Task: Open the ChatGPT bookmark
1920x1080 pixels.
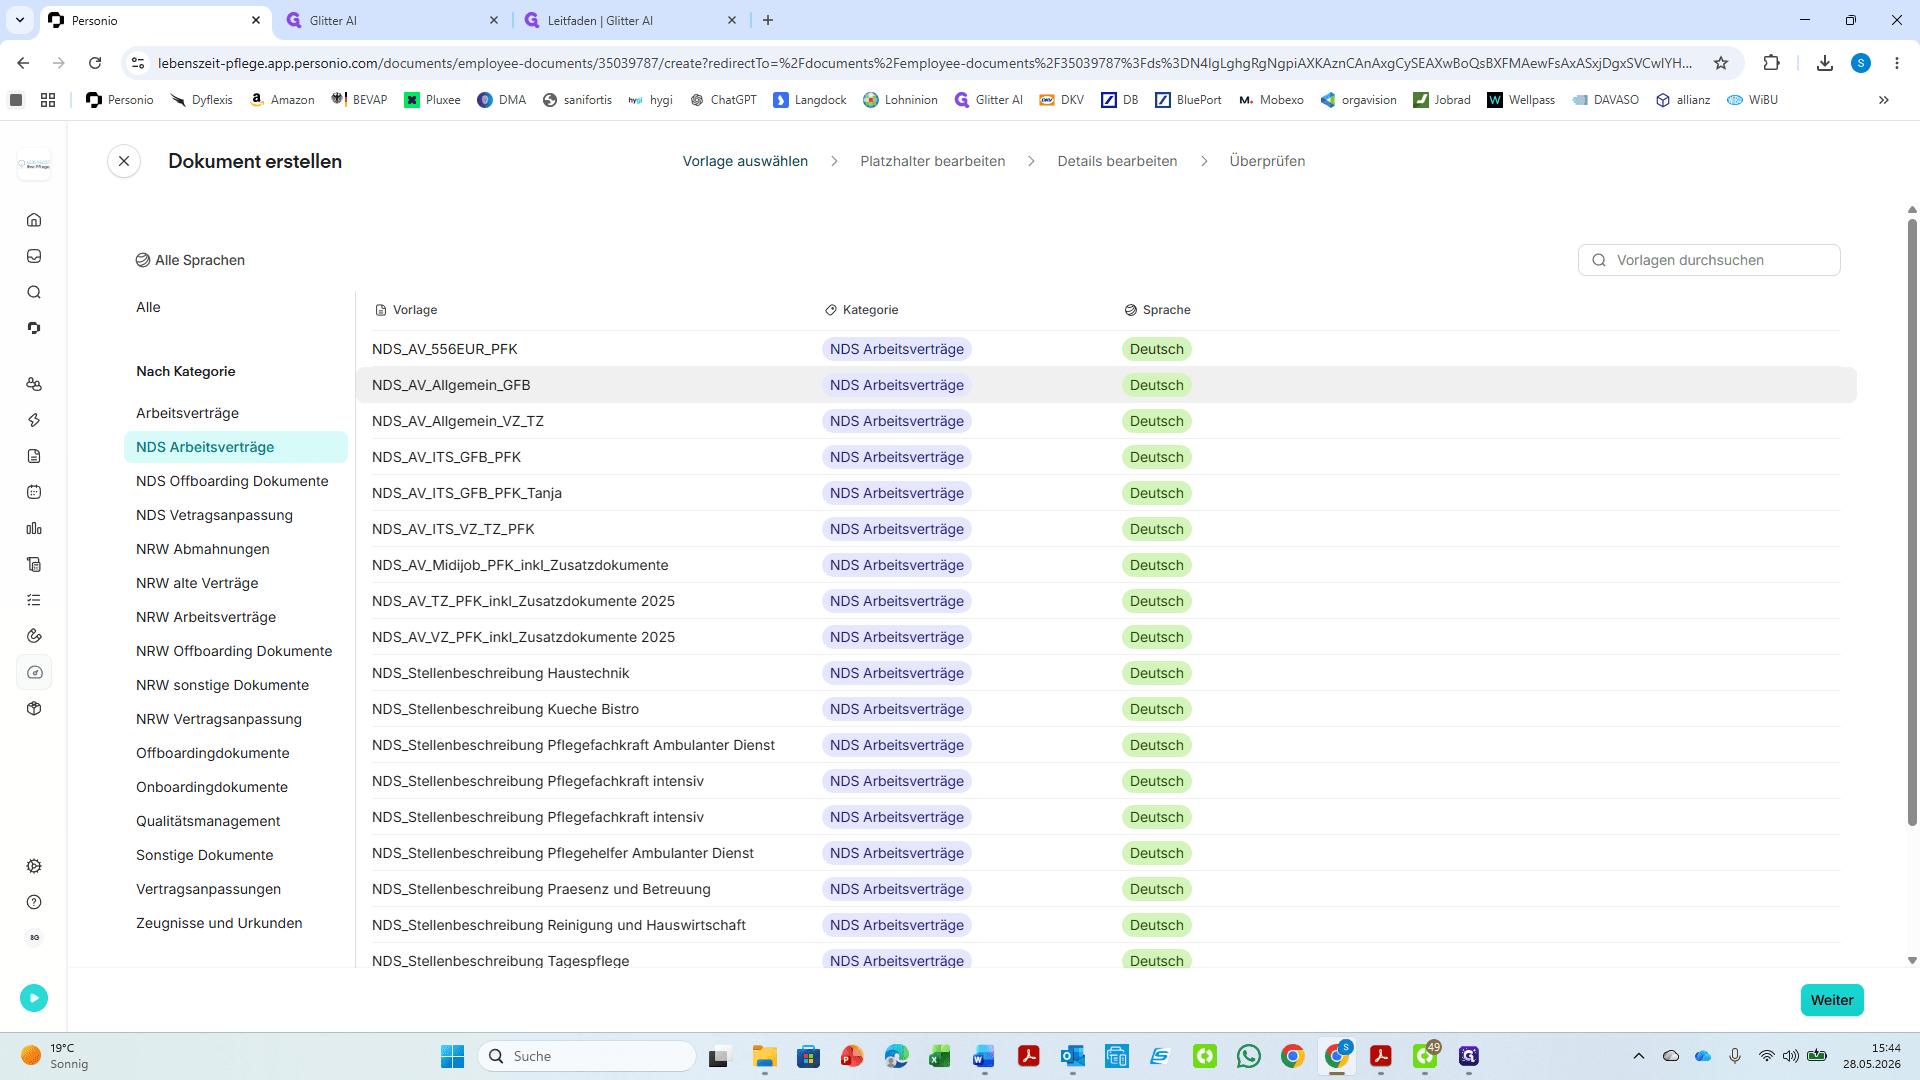Action: (x=723, y=100)
